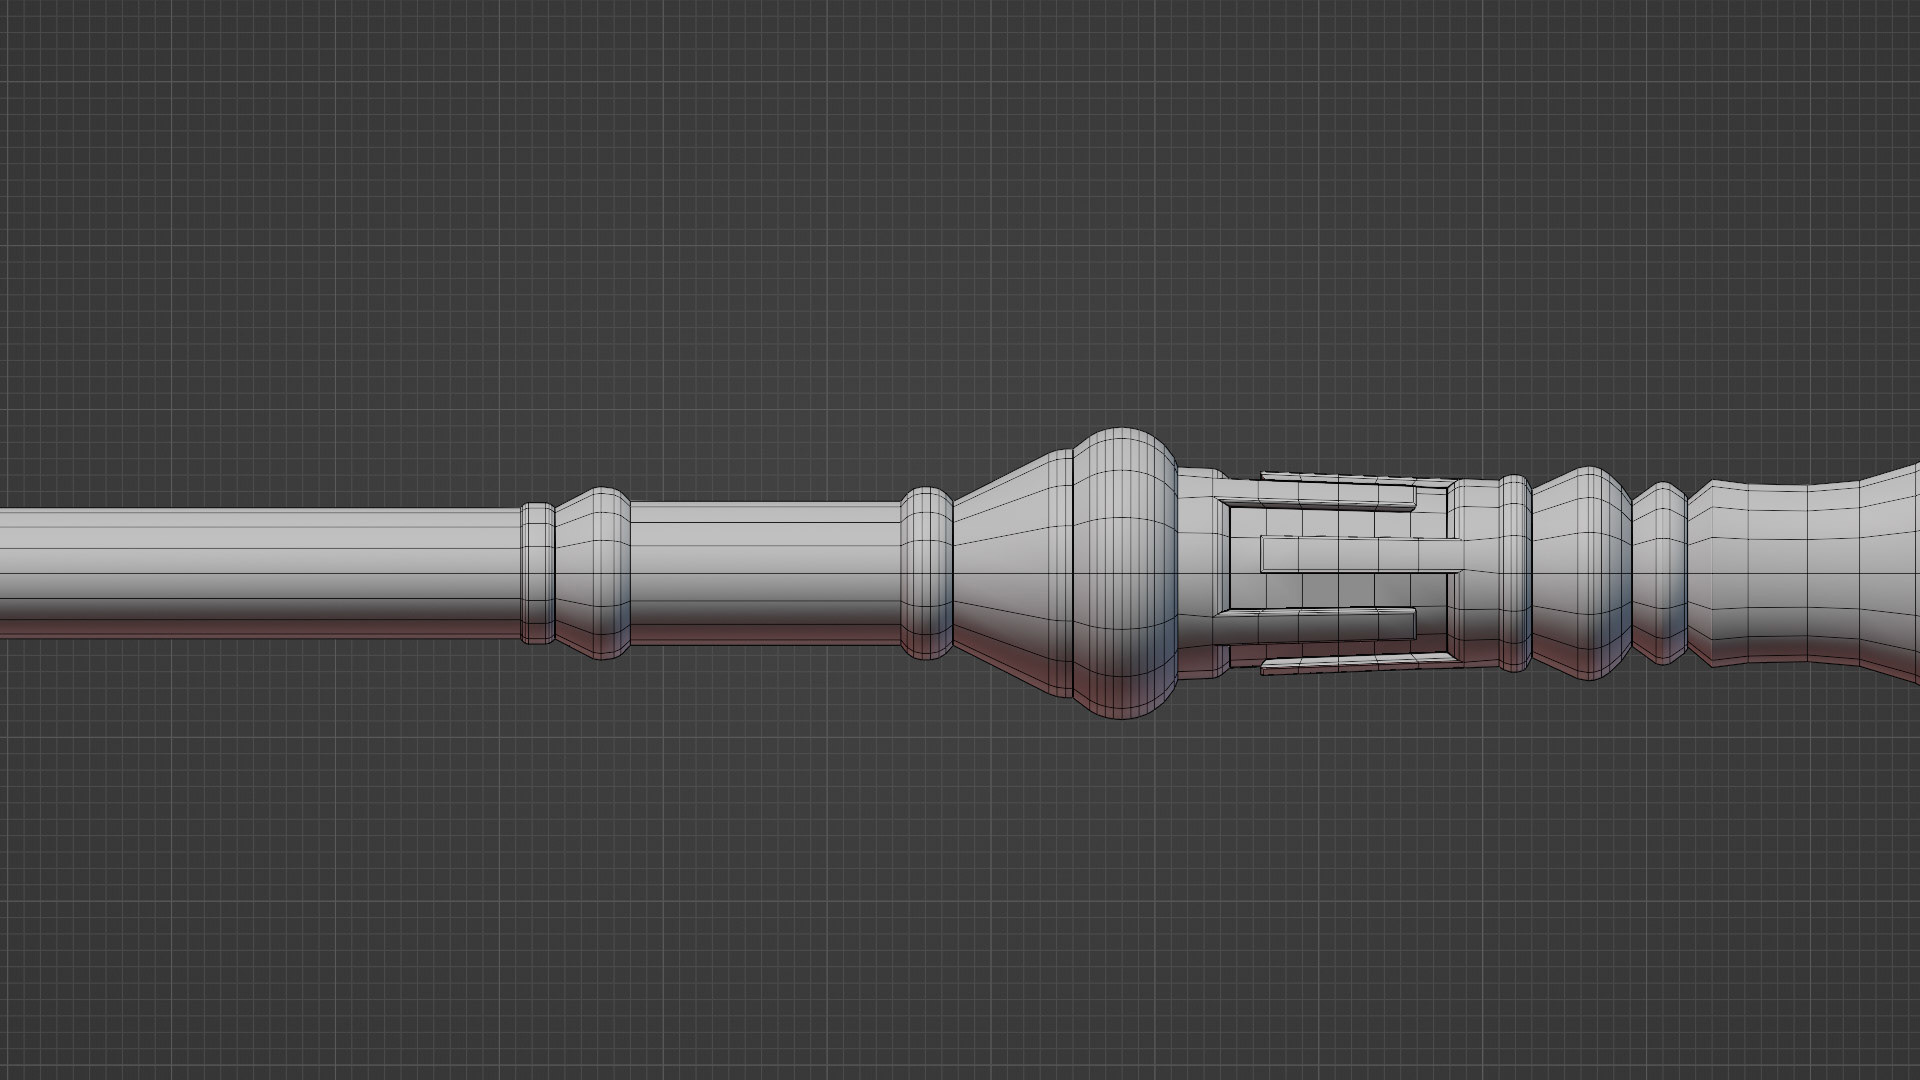Click the rounded ring before the cone taper
Screen dimensions: 1920x1080
pos(927,574)
